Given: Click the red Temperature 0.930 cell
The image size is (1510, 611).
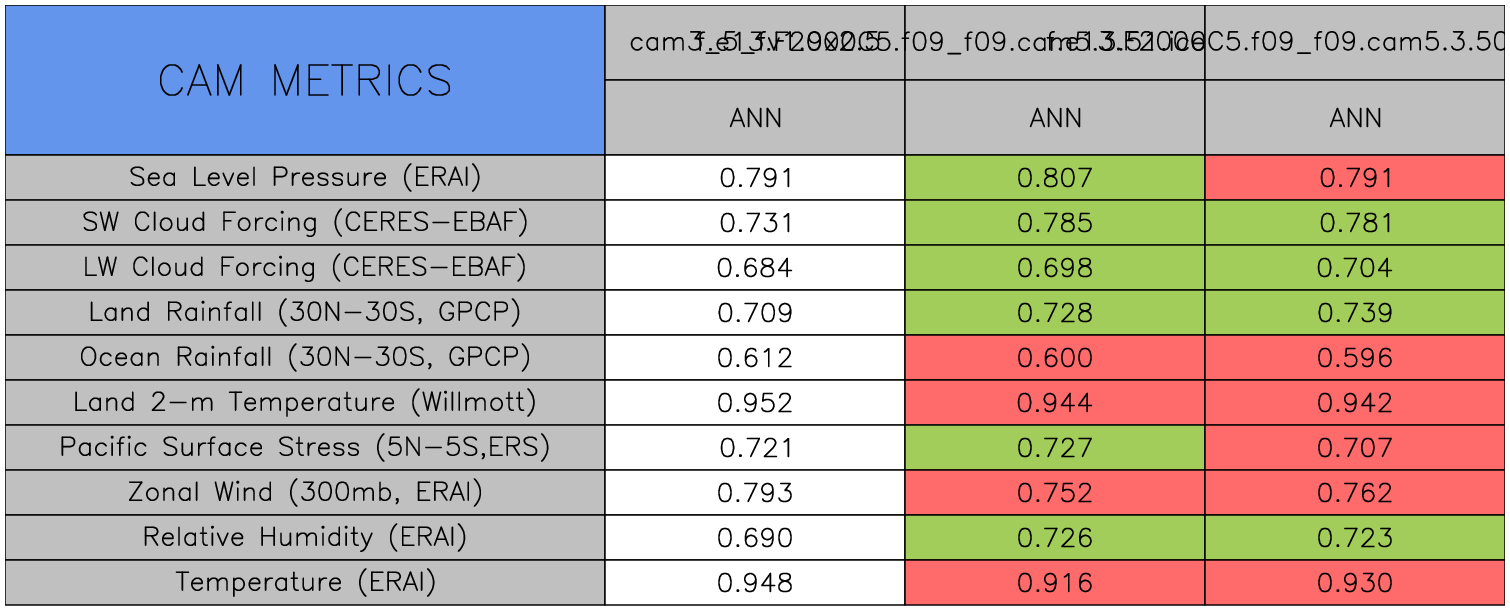Looking at the screenshot, I should (1355, 583).
